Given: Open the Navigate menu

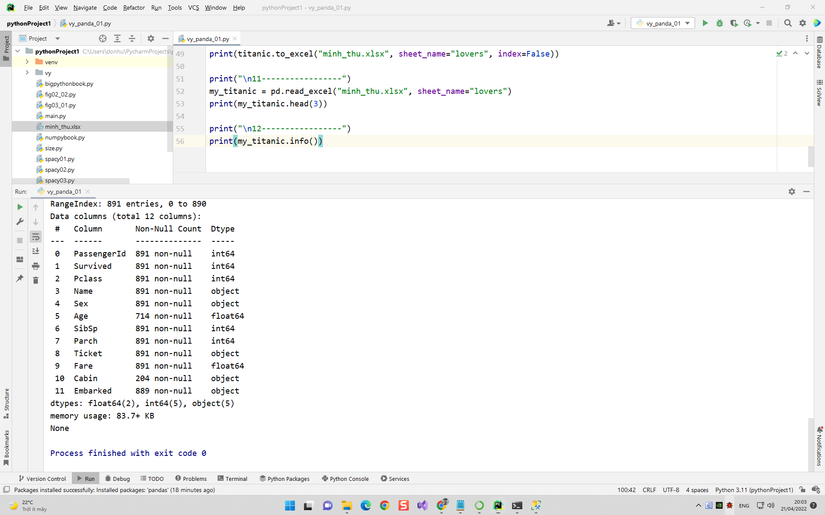Looking at the screenshot, I should pyautogui.click(x=85, y=8).
